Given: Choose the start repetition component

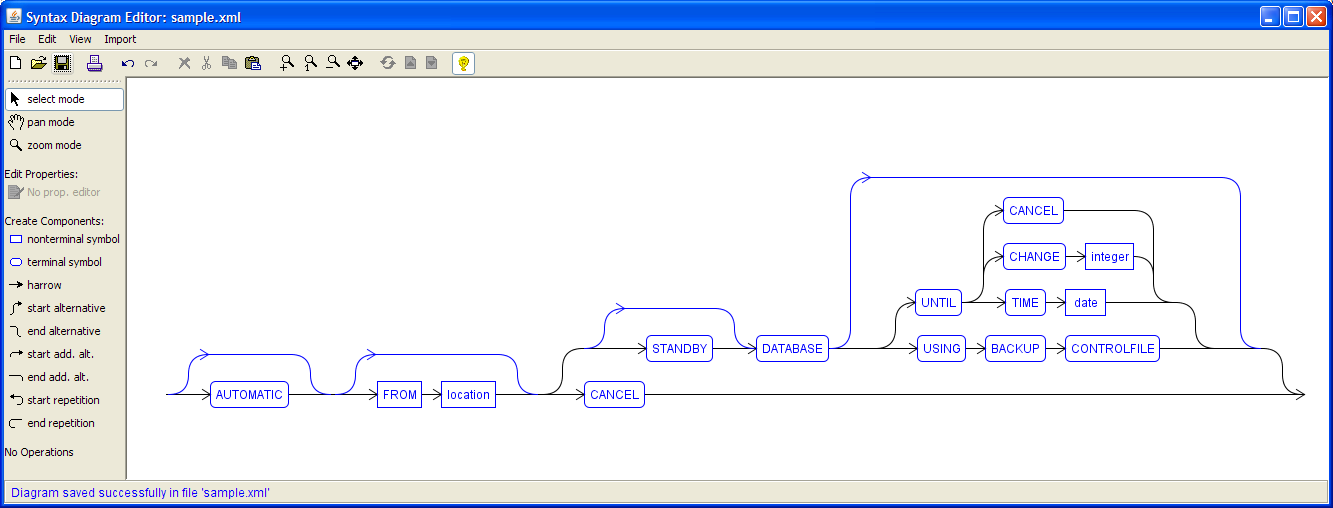Looking at the screenshot, I should [62, 400].
